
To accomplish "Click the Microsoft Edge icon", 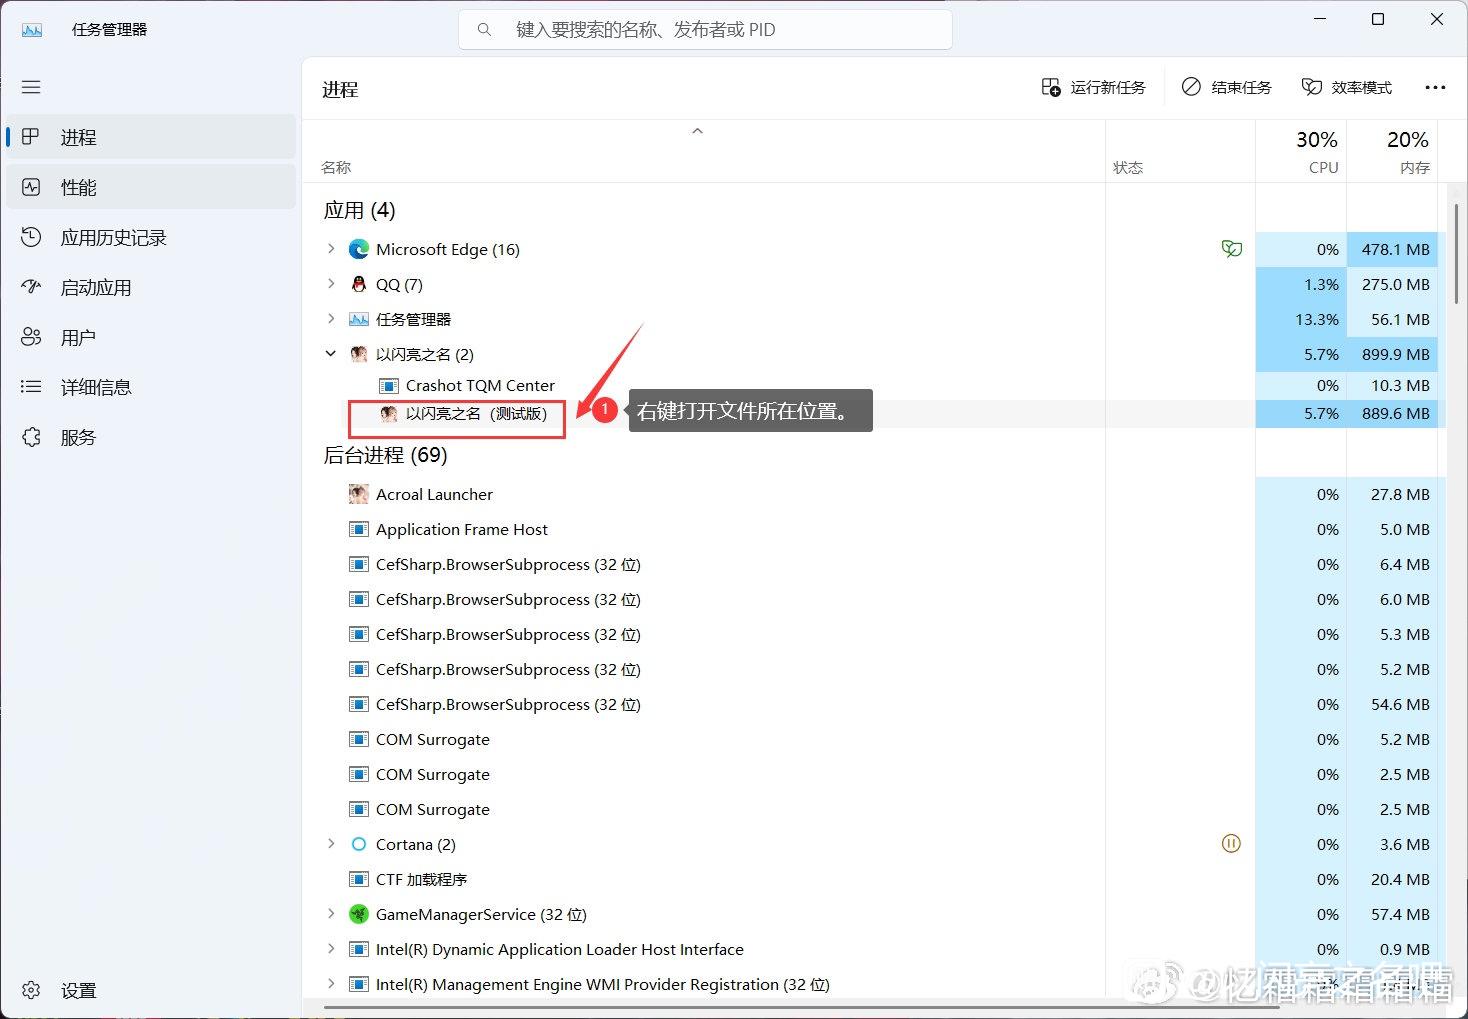I will pyautogui.click(x=358, y=249).
